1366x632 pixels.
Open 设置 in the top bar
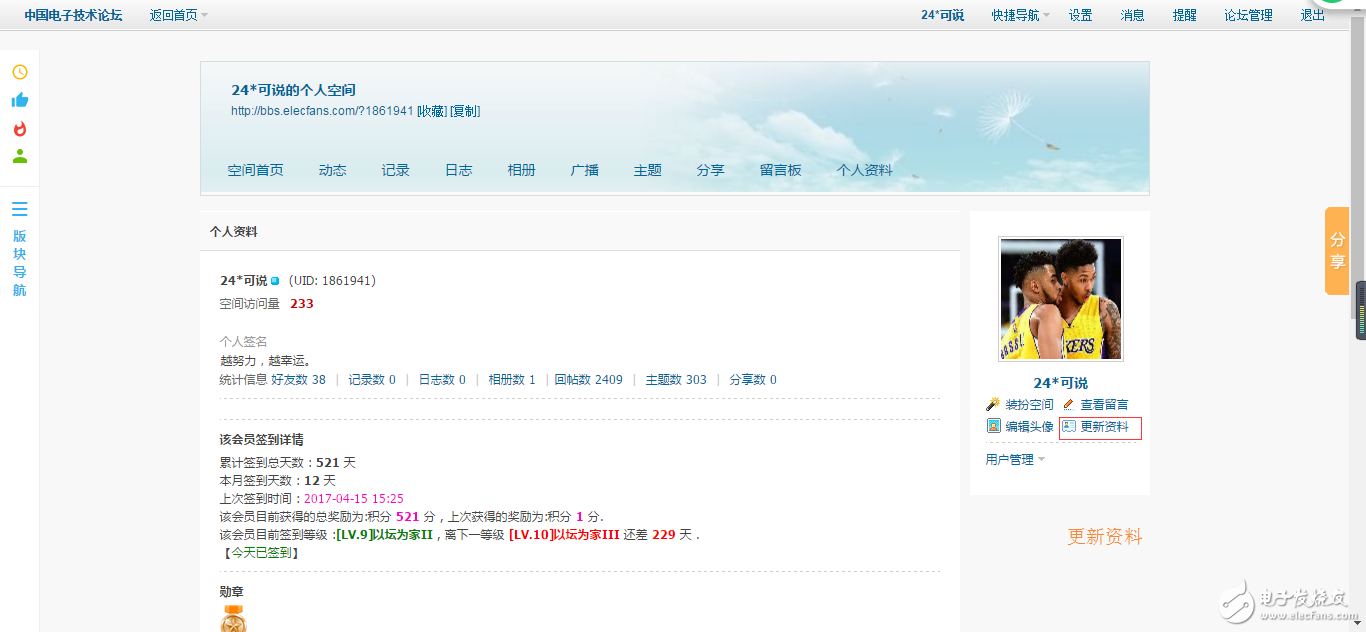coord(1080,15)
